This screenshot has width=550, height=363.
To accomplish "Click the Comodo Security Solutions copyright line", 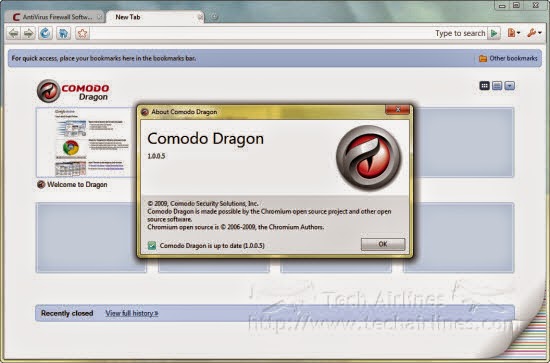I will [203, 203].
